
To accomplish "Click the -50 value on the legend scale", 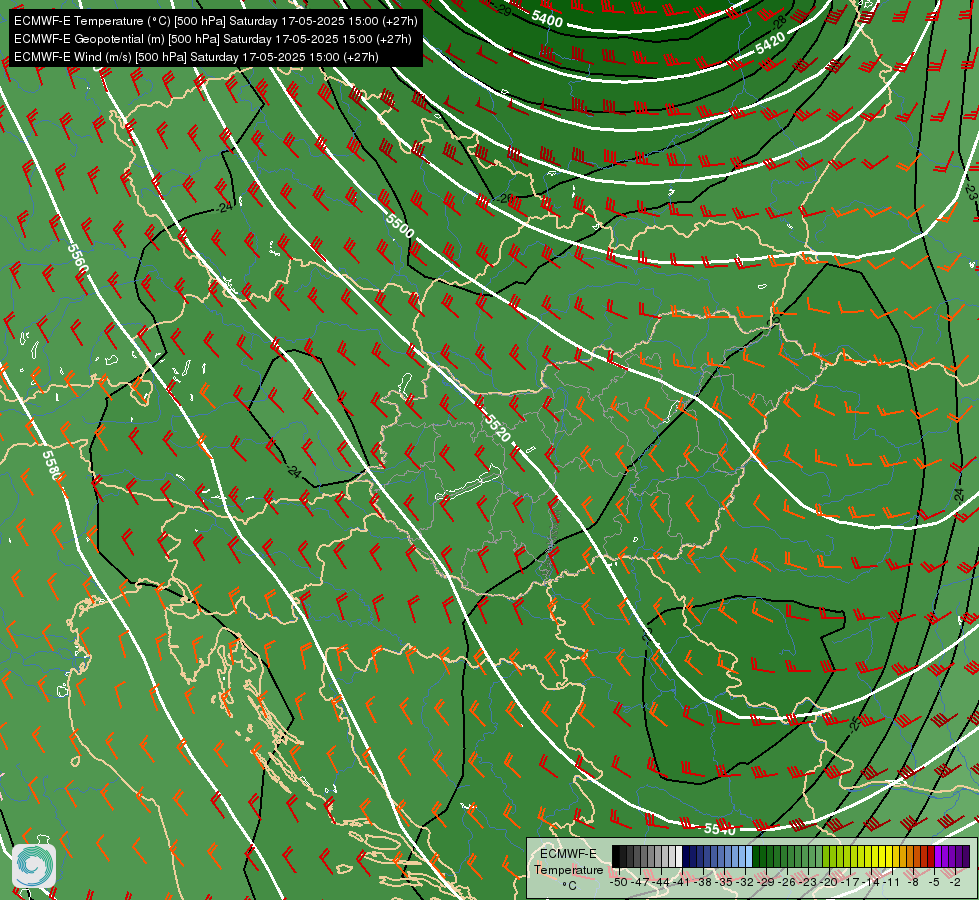I will tap(618, 882).
